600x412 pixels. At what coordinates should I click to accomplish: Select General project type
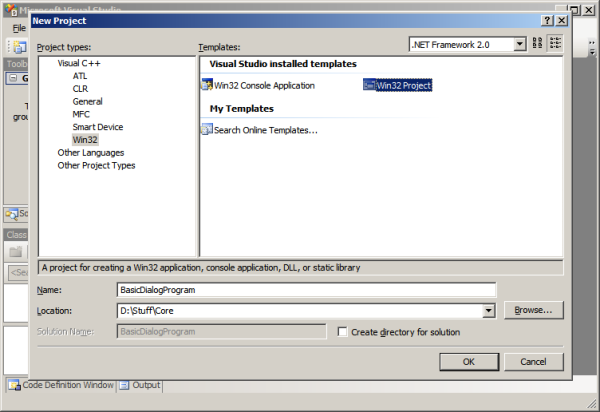coord(88,101)
